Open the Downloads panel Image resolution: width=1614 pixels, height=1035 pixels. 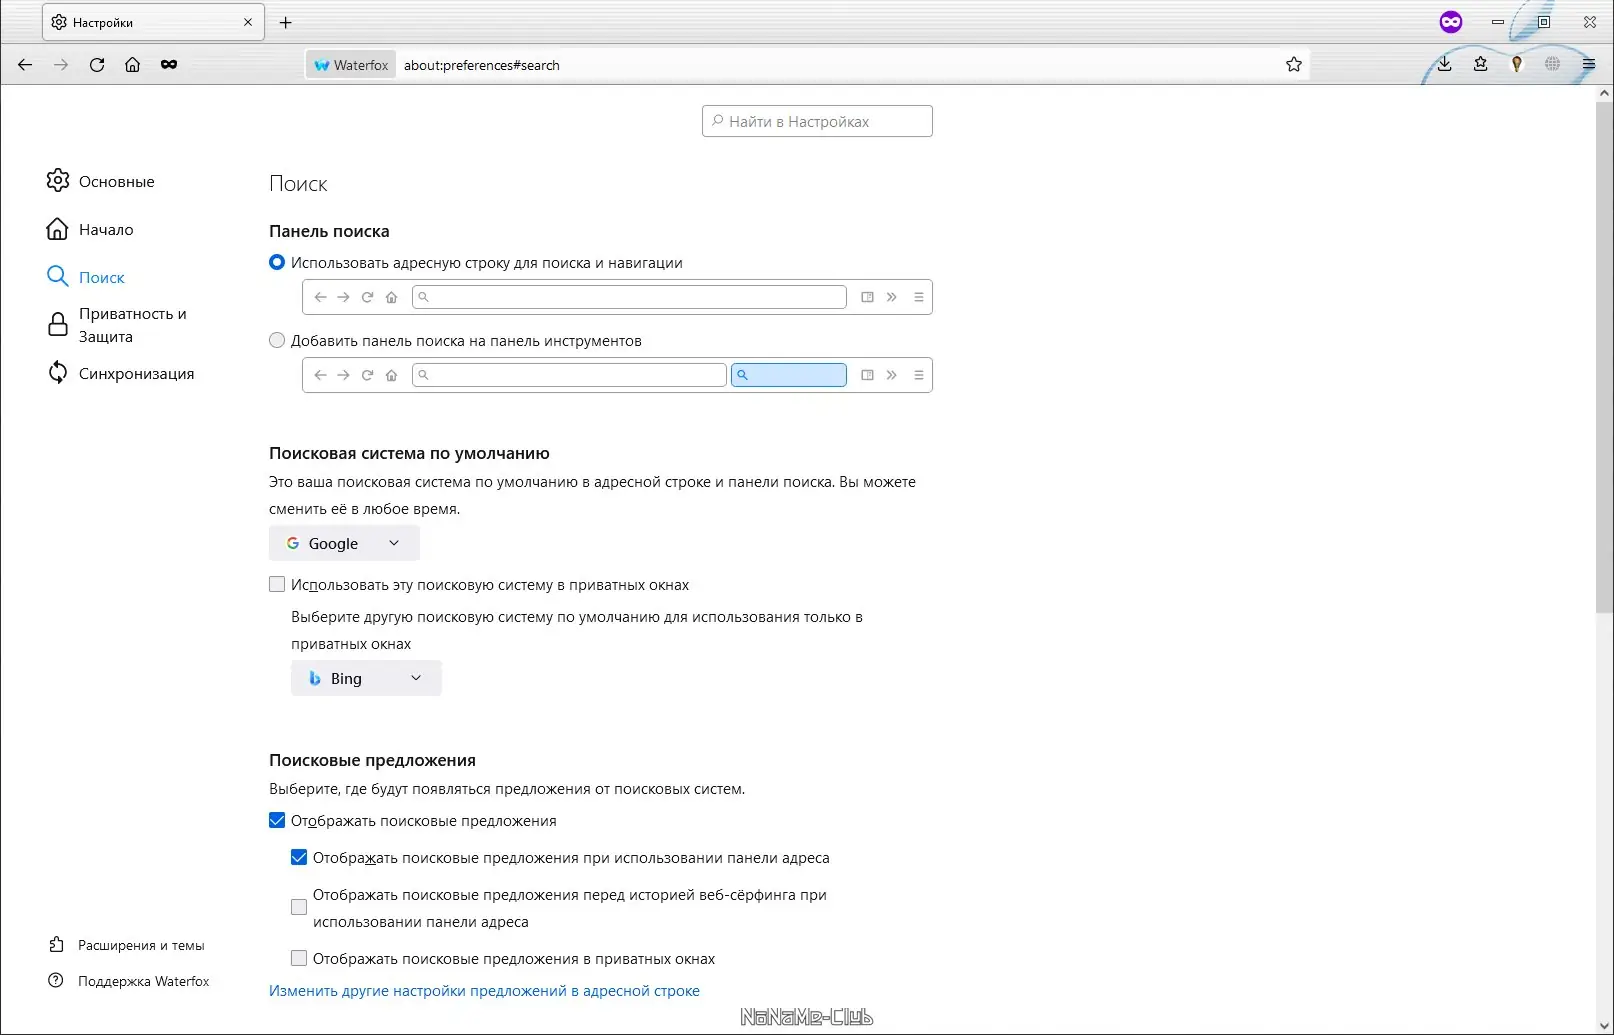tap(1444, 64)
